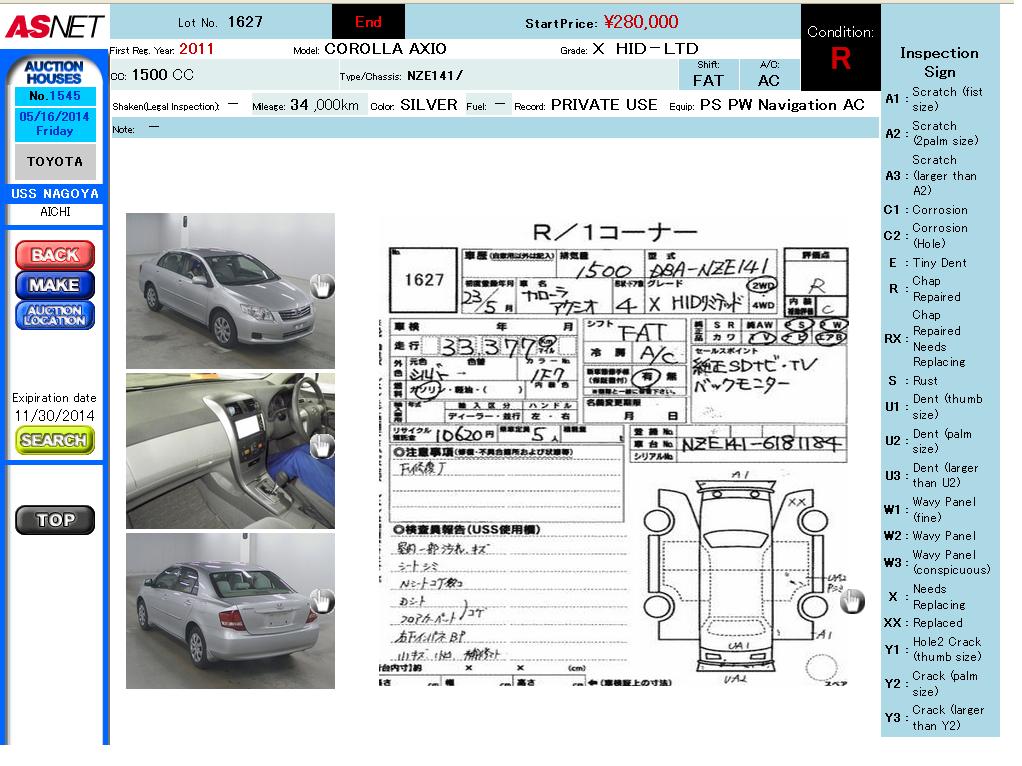Open the AUCTION LOCATION button

click(x=54, y=315)
